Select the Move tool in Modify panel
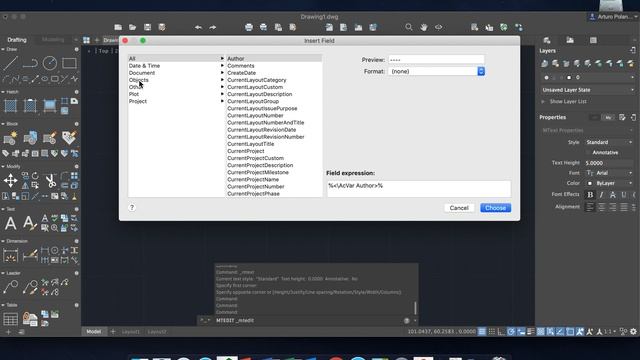Screen dimensions: 640x360 [x=10, y=180]
